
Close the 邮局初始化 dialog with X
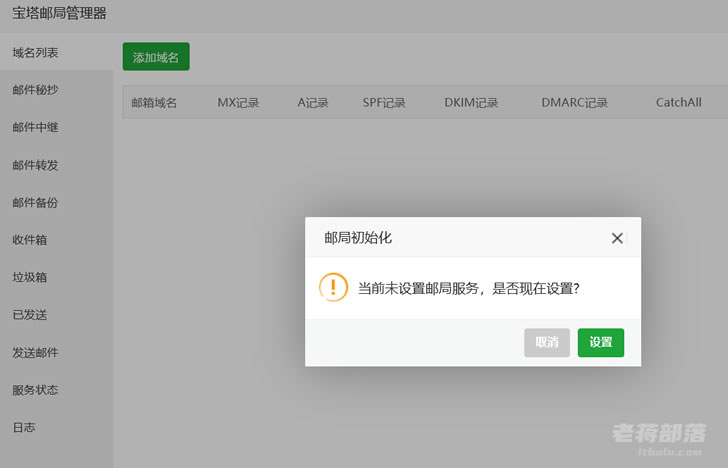click(x=617, y=238)
